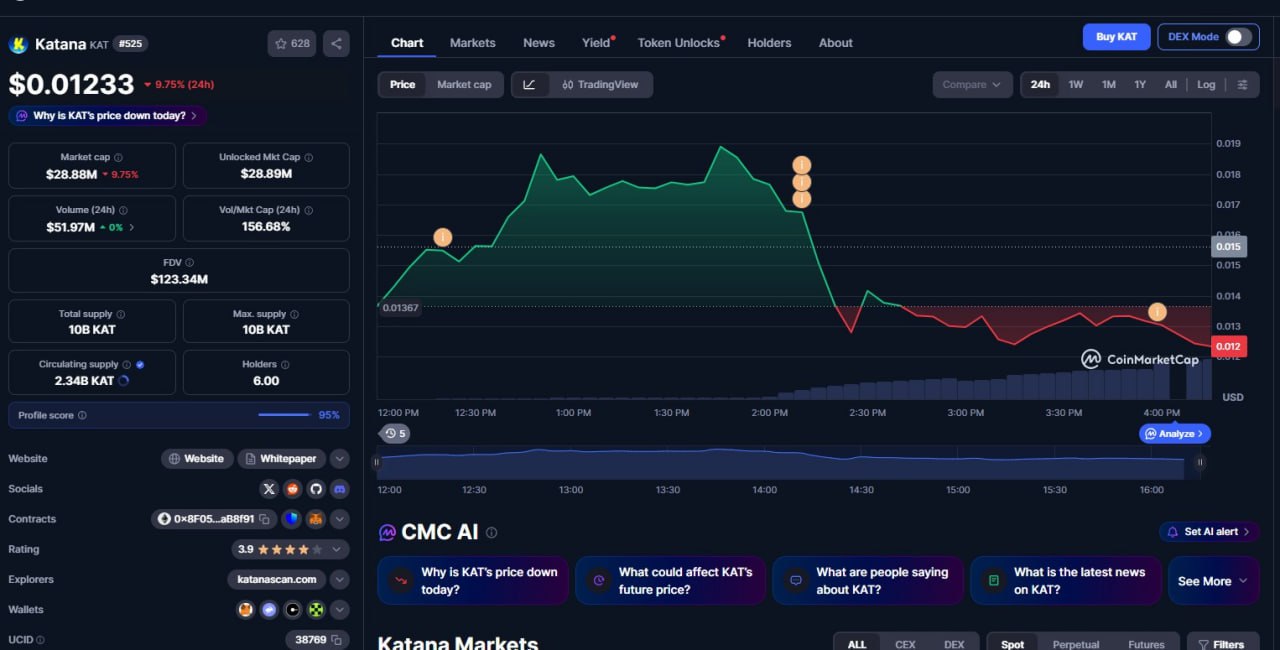Switch to line chart icon view
The image size is (1280, 650).
point(530,85)
